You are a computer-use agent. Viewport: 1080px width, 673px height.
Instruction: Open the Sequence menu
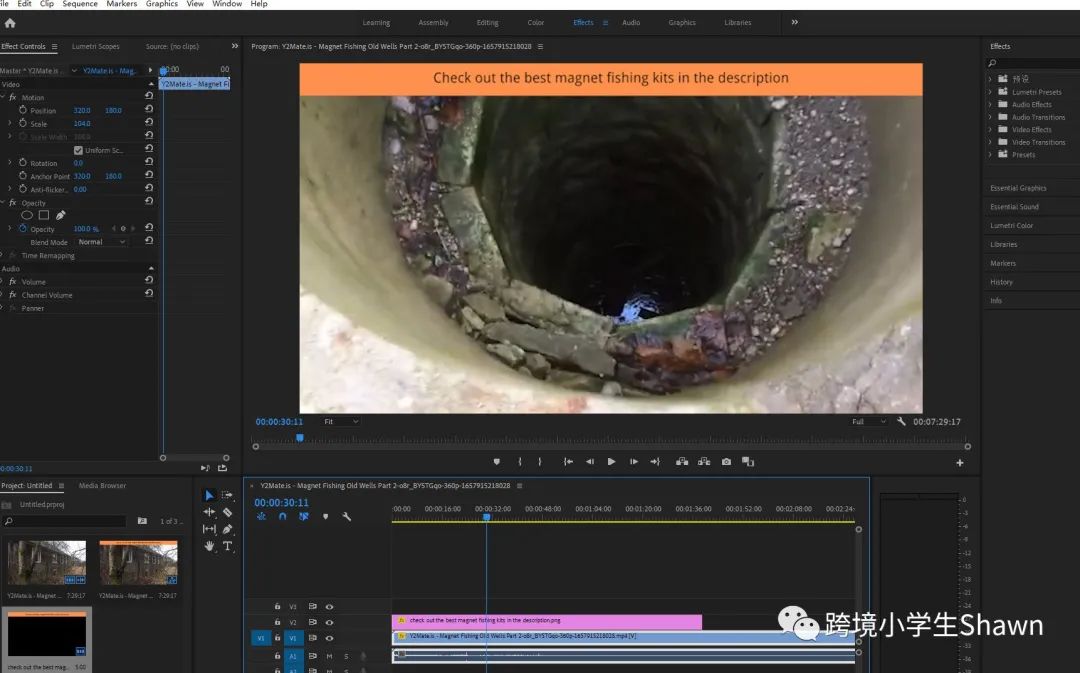pos(80,4)
